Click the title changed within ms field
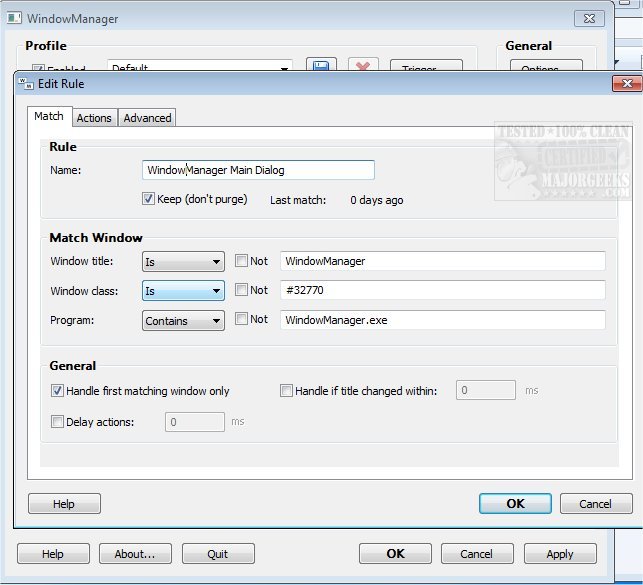 [x=486, y=390]
